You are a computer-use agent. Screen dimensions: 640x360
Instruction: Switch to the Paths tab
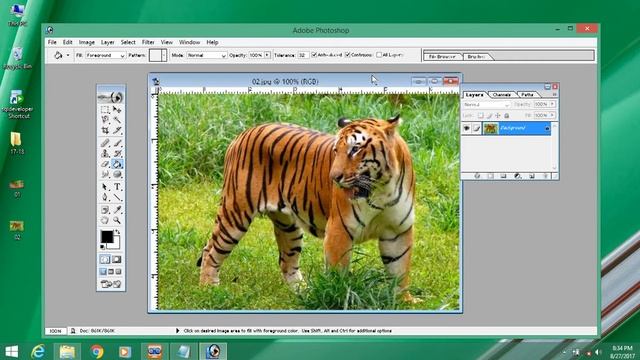click(x=527, y=95)
